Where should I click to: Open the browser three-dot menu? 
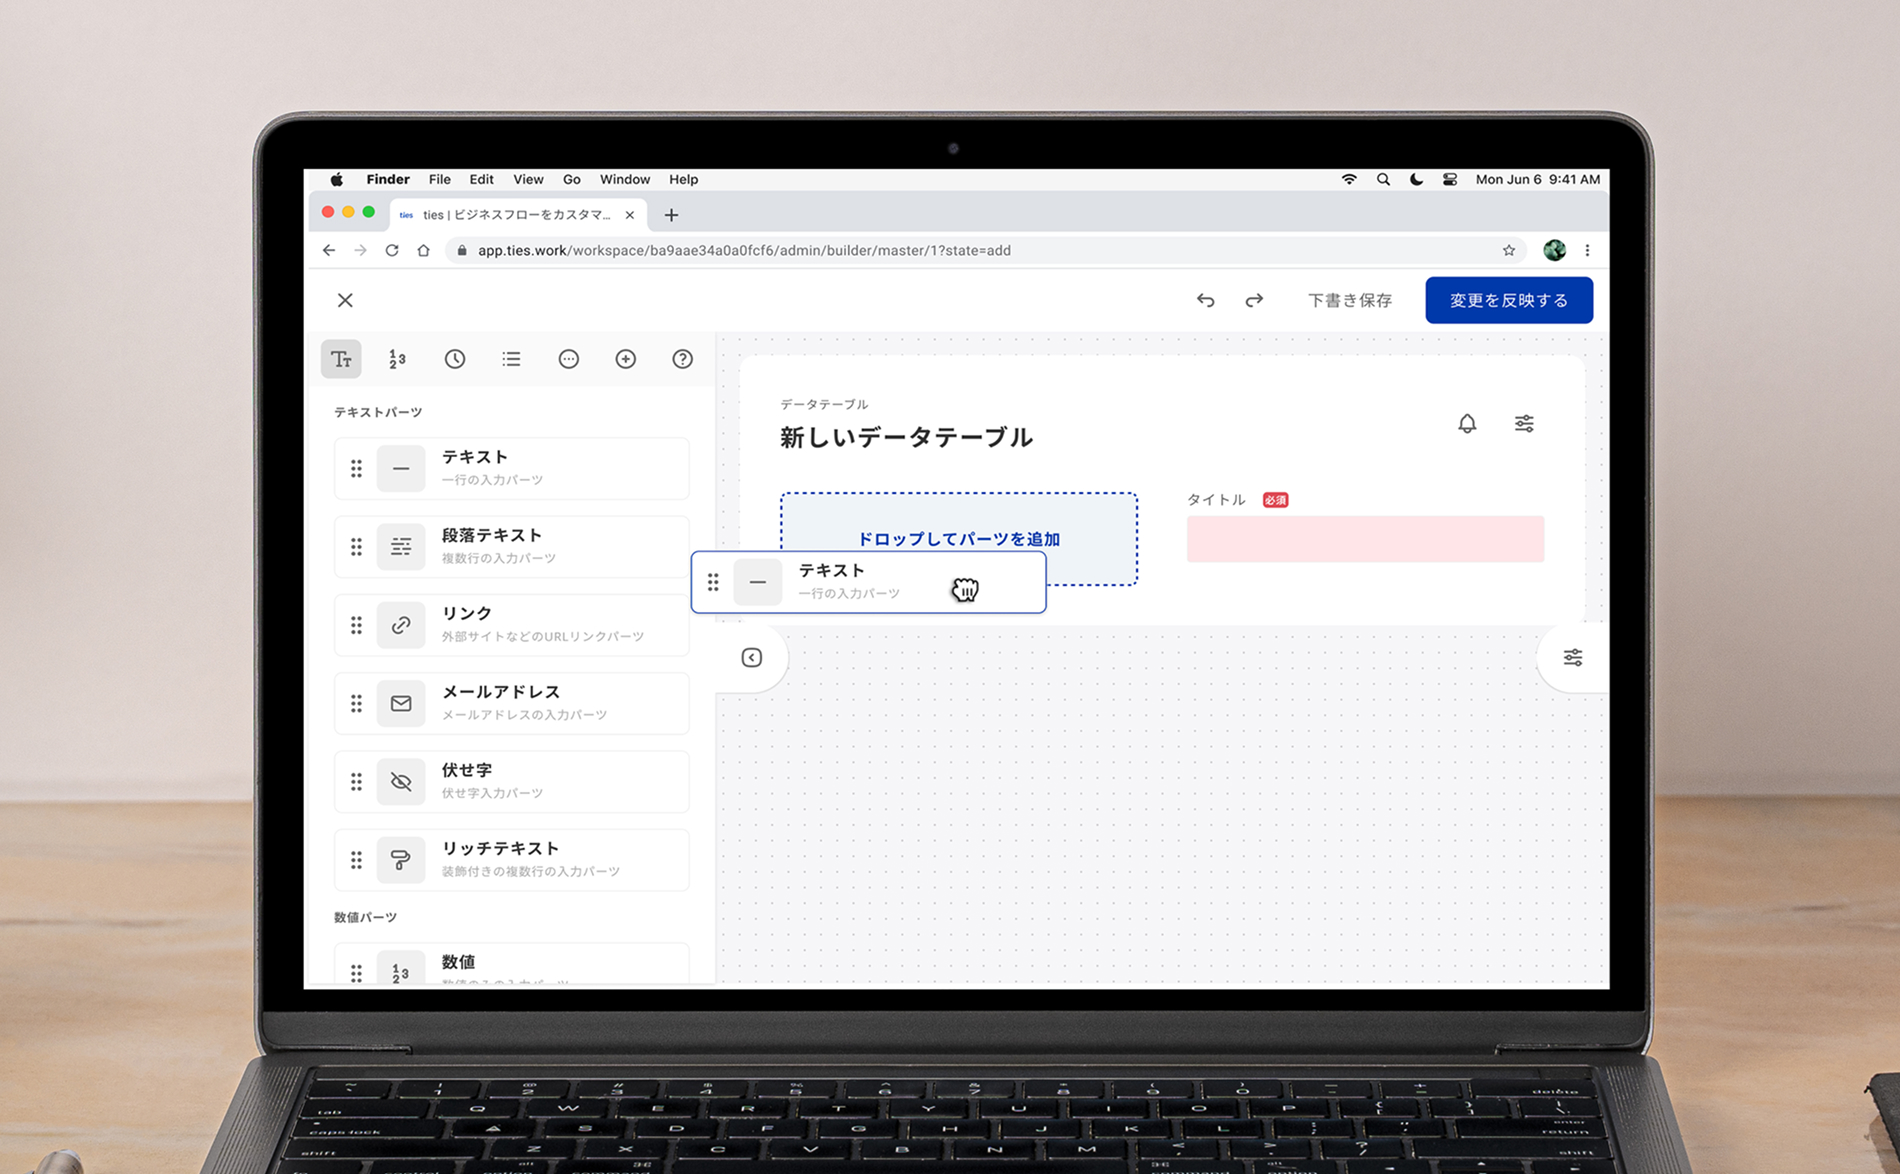[1587, 251]
